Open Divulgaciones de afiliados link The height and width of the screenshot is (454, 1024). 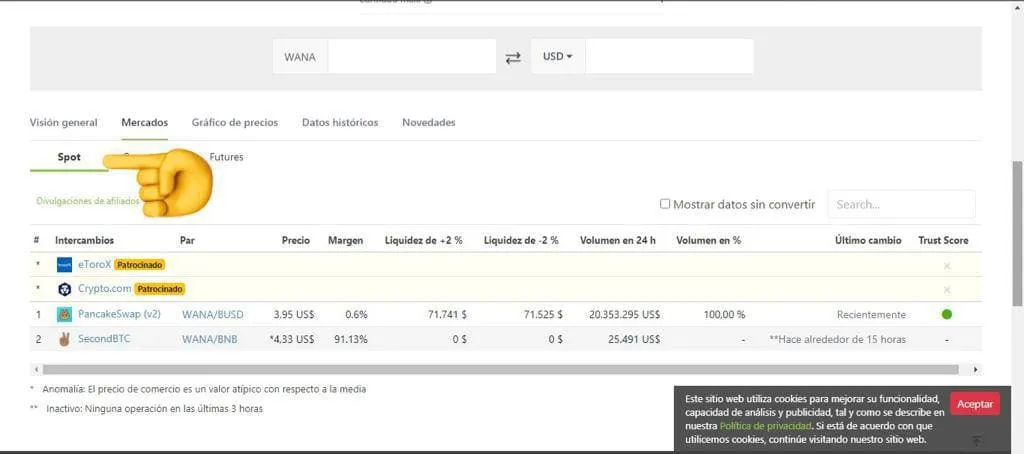click(x=88, y=201)
